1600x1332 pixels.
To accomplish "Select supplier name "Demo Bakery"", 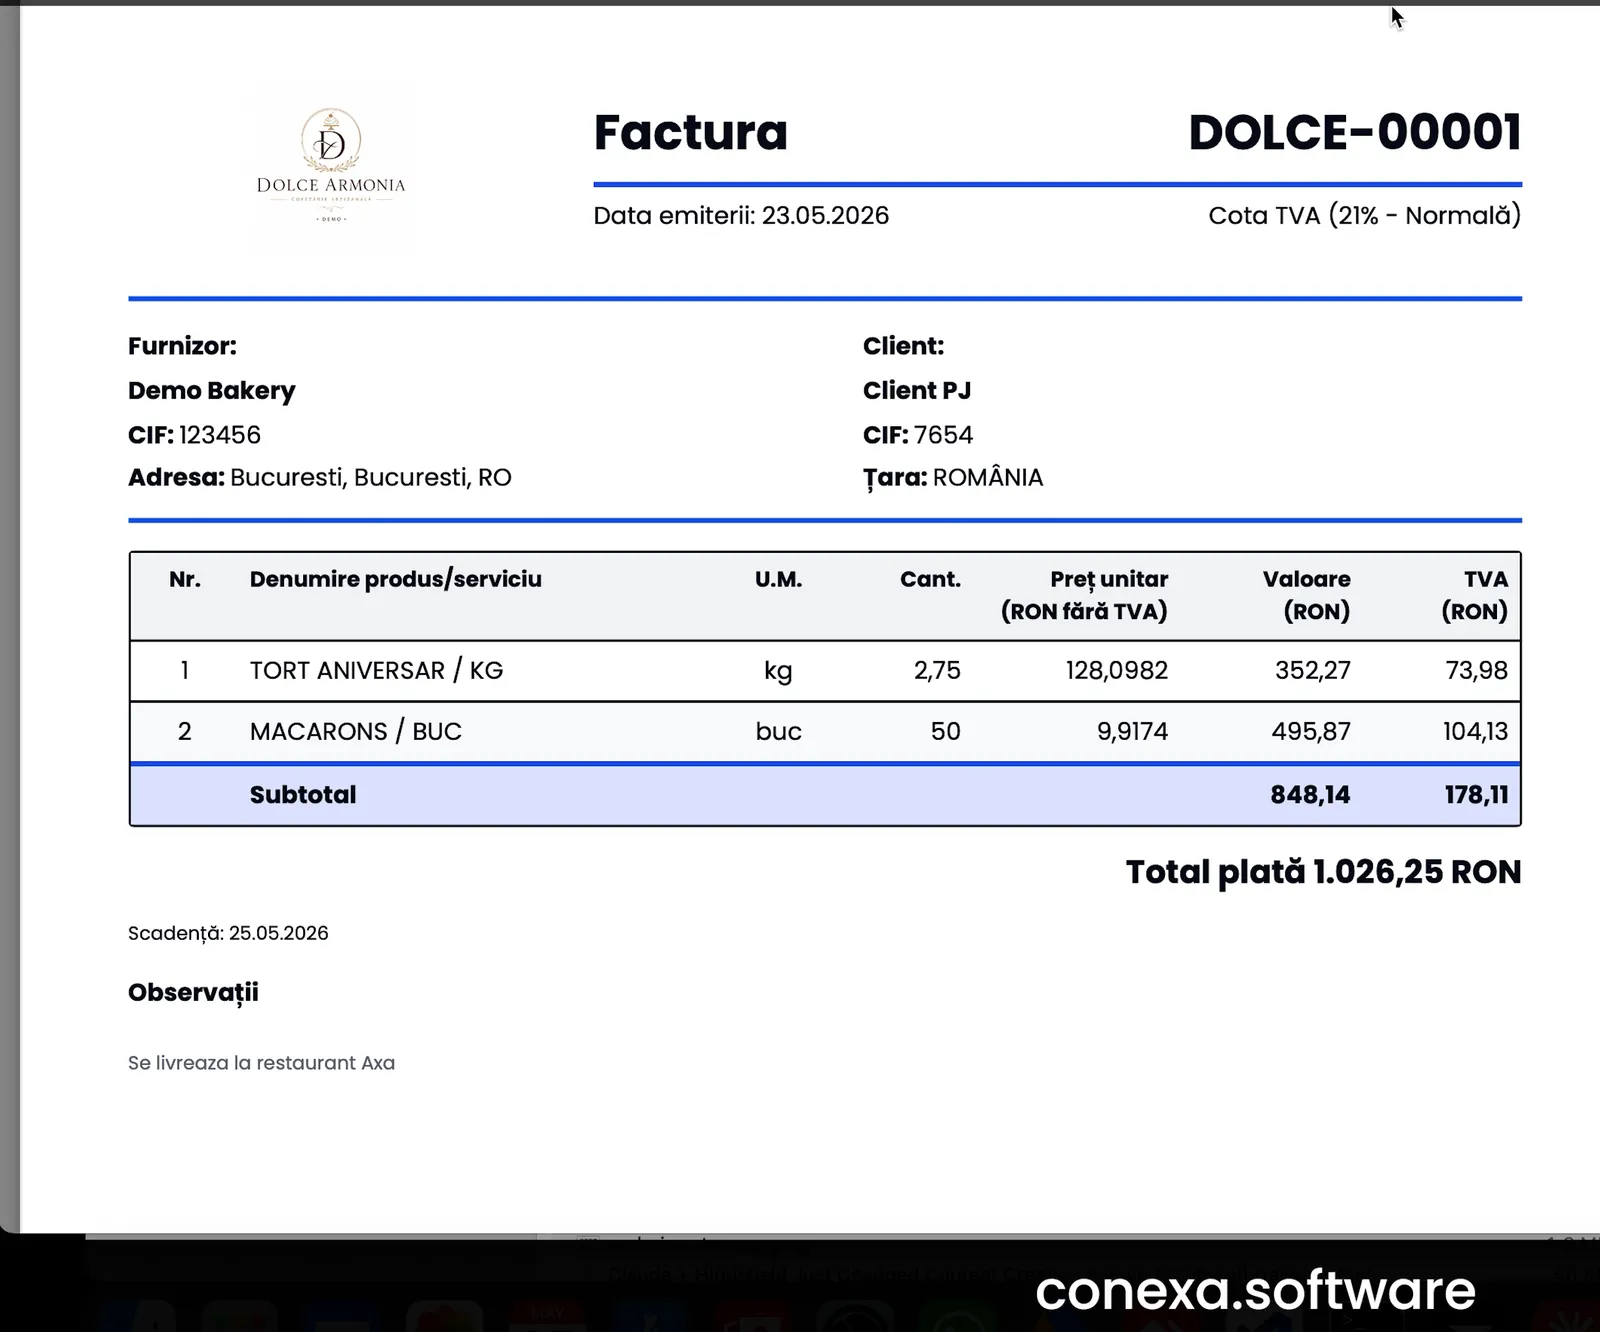I will coord(212,391).
